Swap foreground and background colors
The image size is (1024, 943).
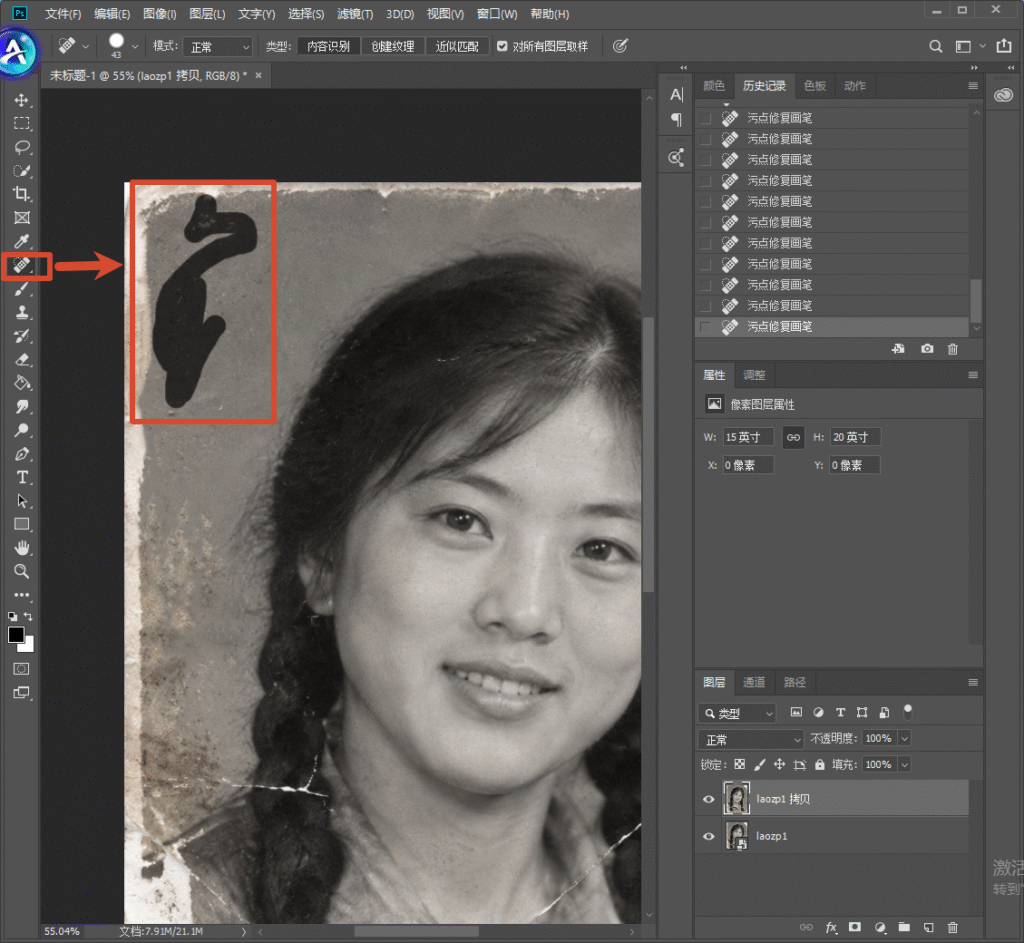(28, 616)
